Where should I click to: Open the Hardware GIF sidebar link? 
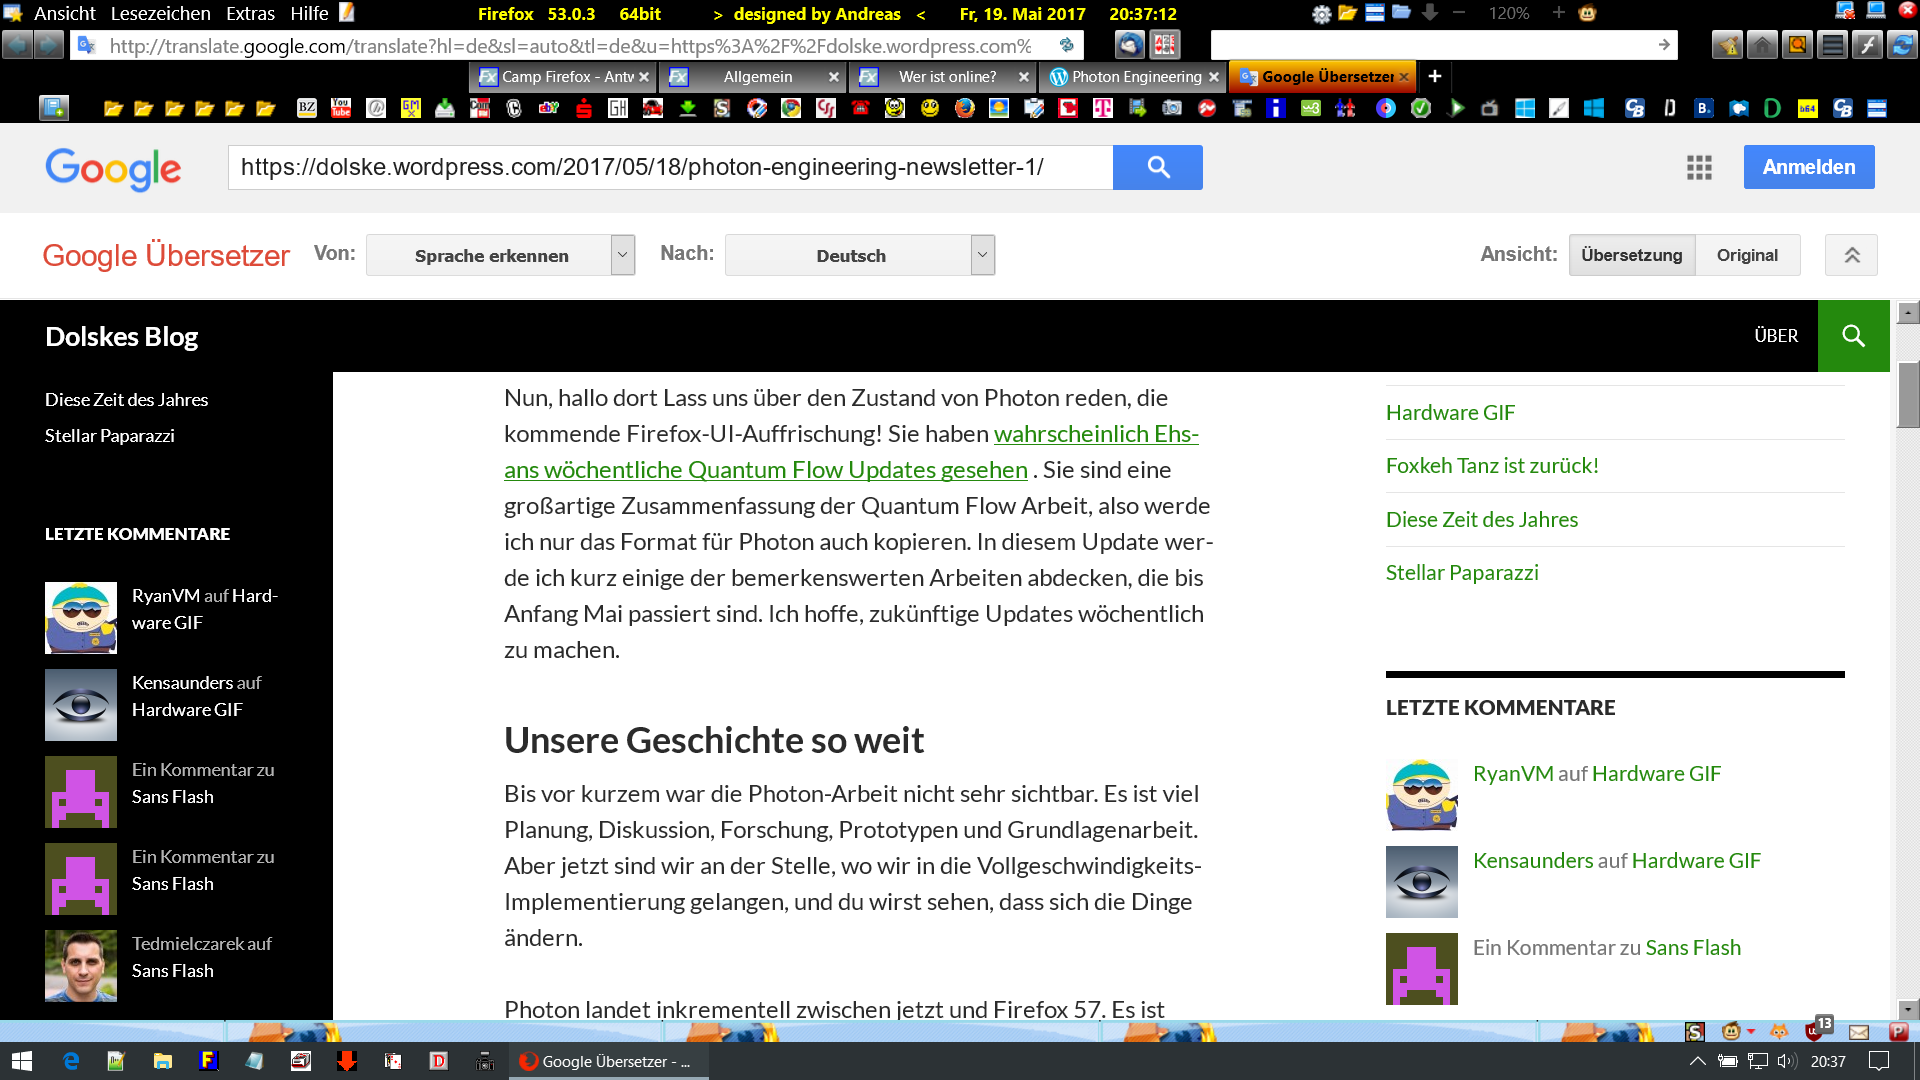[1449, 412]
